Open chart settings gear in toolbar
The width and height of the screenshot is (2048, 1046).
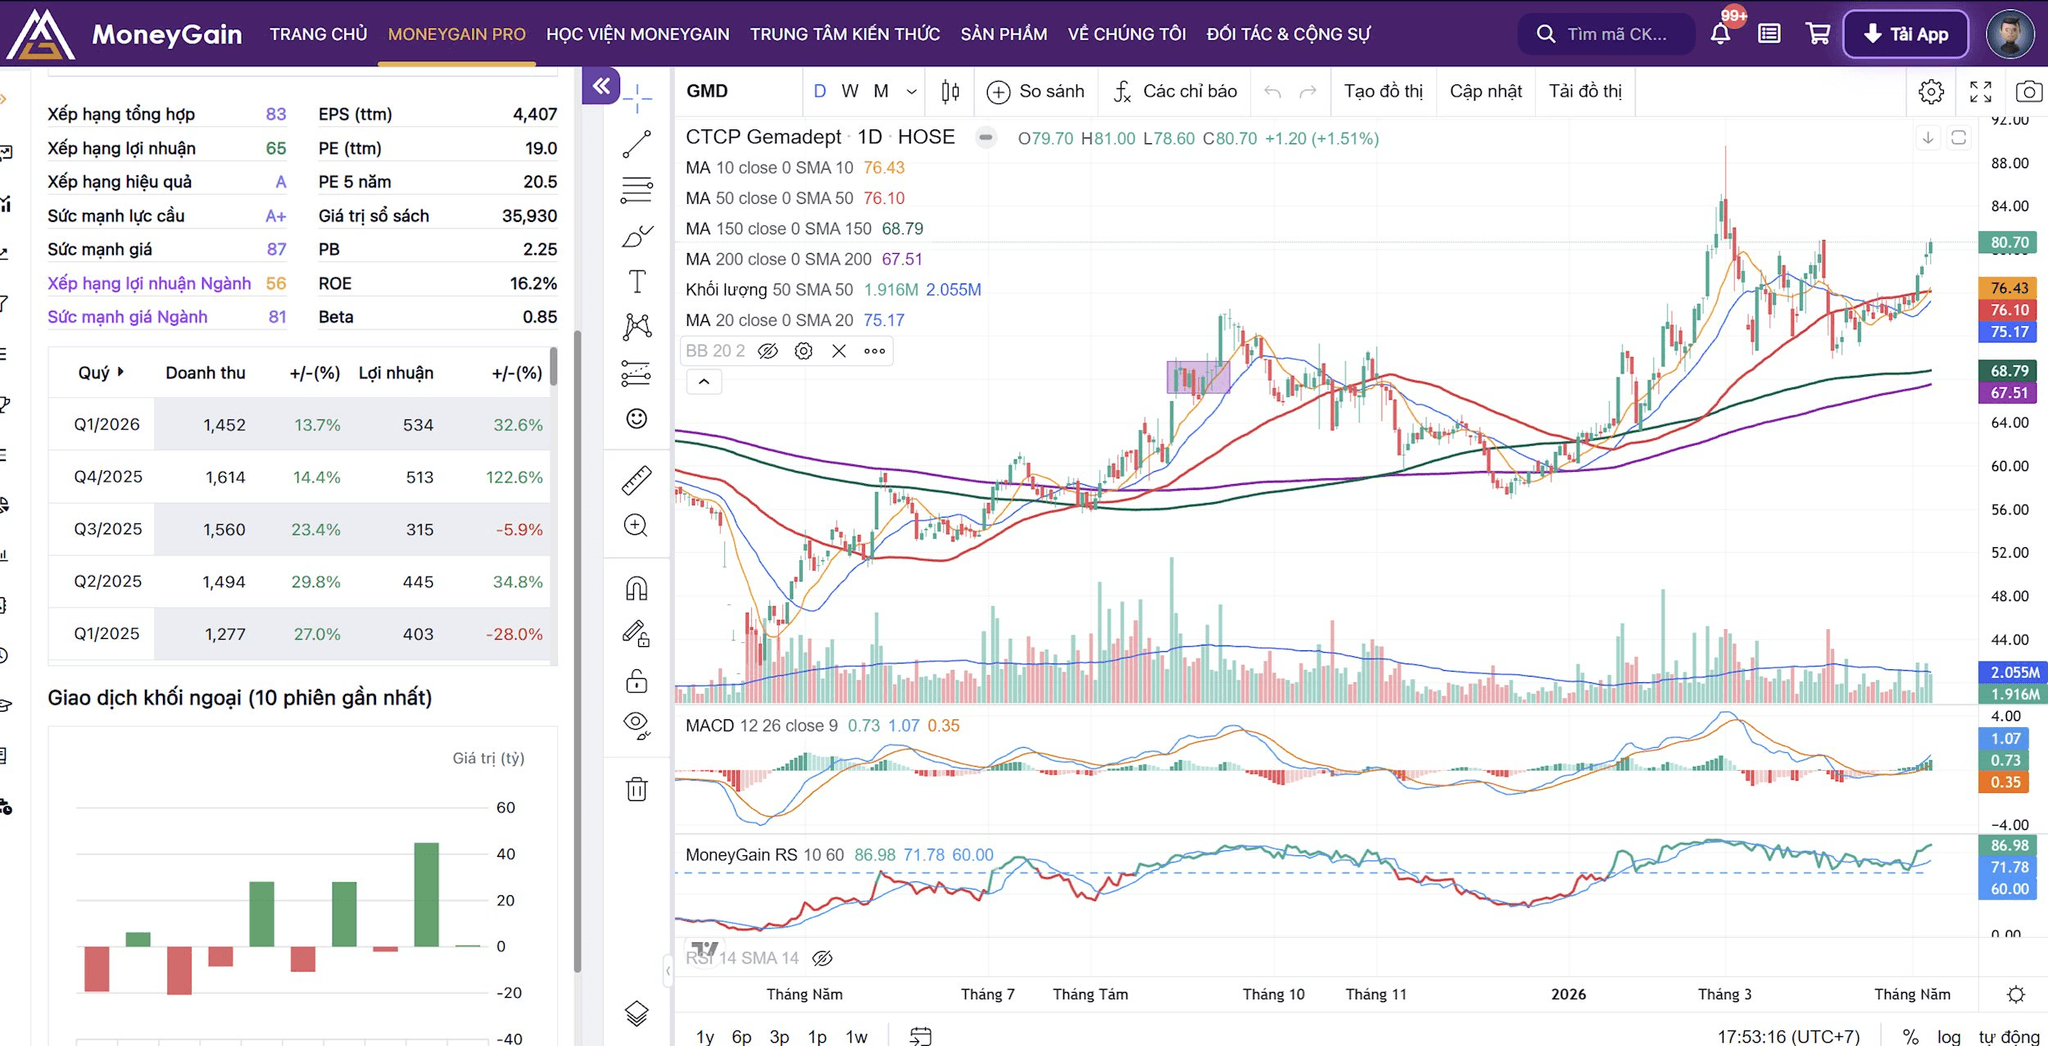1931,92
